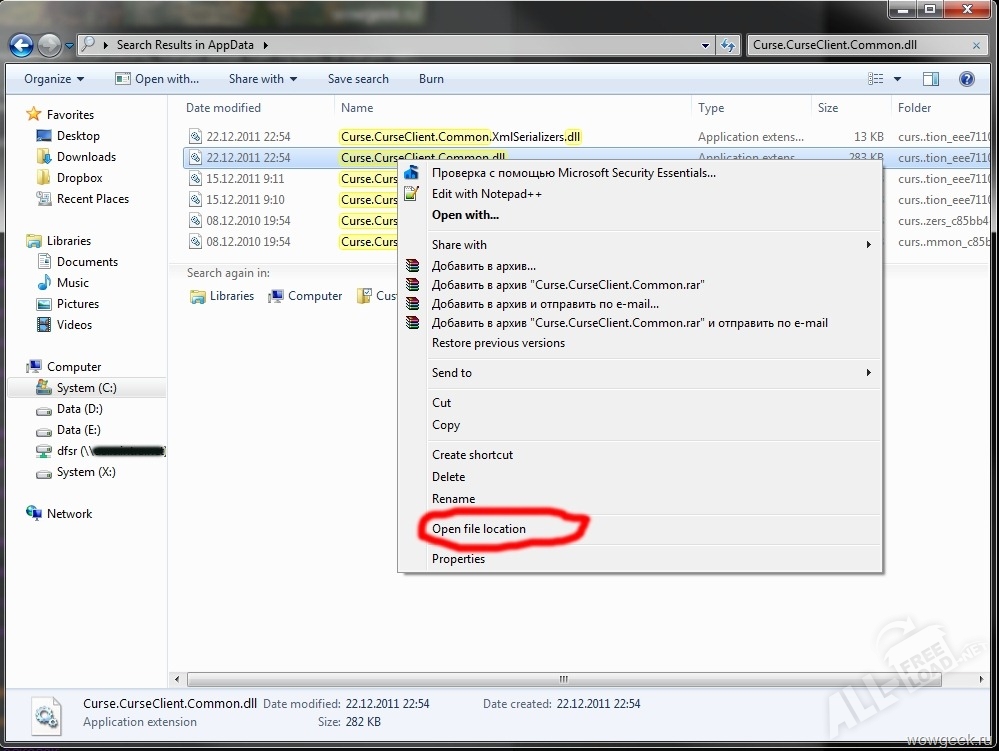Expand the change view options dropdown arrow
This screenshot has width=999, height=751.
pyautogui.click(x=897, y=79)
